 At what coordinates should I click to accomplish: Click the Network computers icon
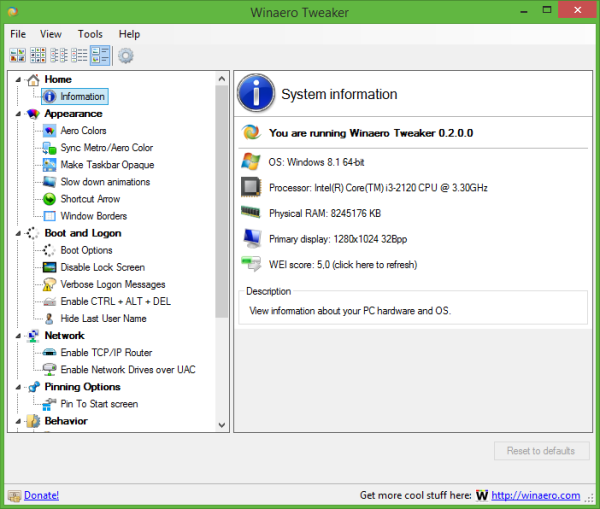[33, 336]
